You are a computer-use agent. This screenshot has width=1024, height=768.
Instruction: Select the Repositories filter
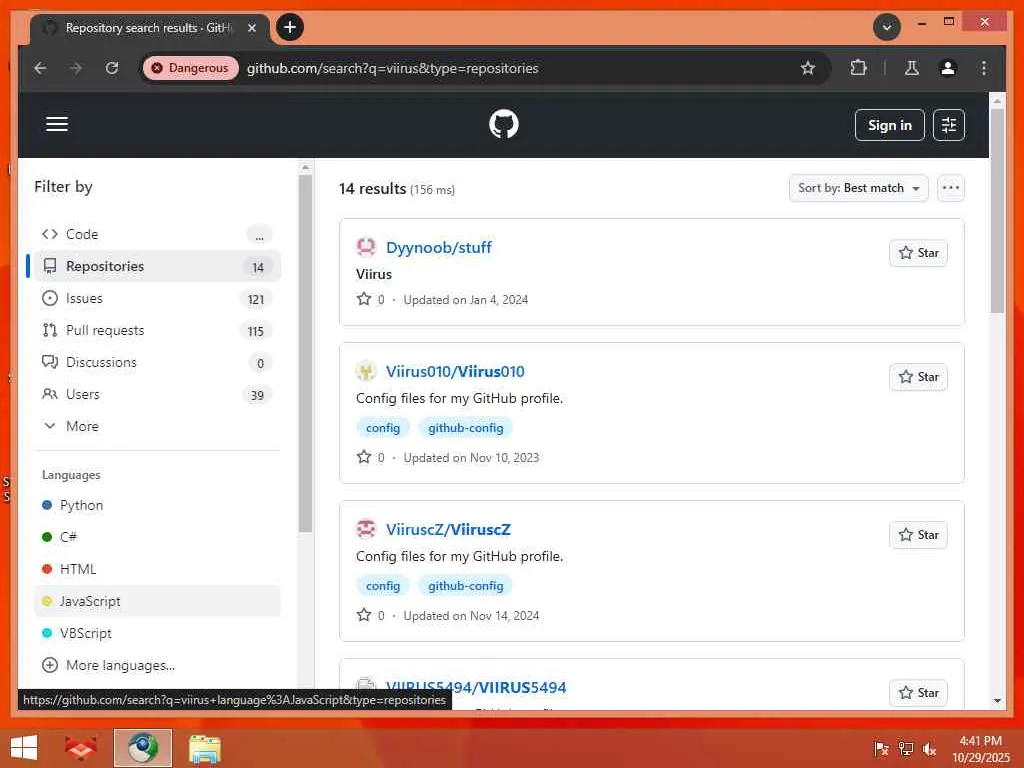[x=157, y=266]
